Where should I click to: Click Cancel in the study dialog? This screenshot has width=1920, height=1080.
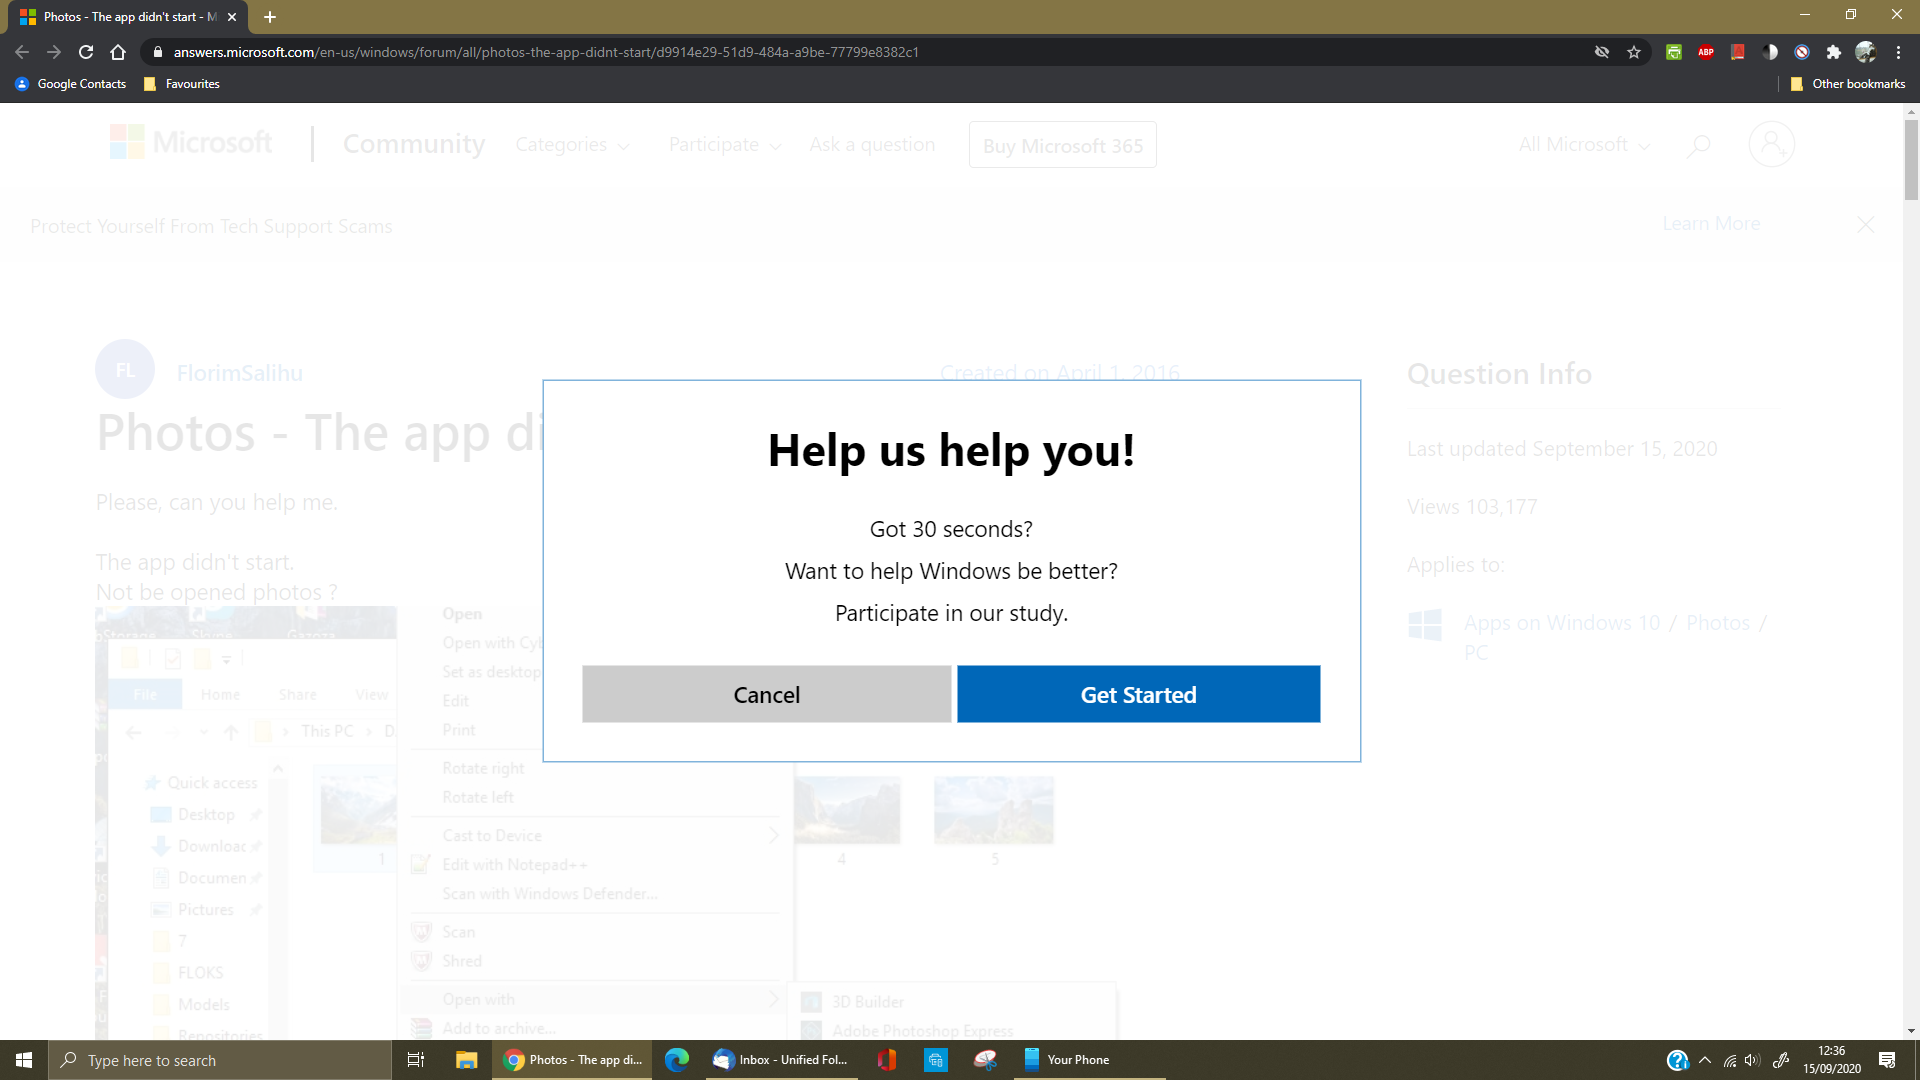766,694
